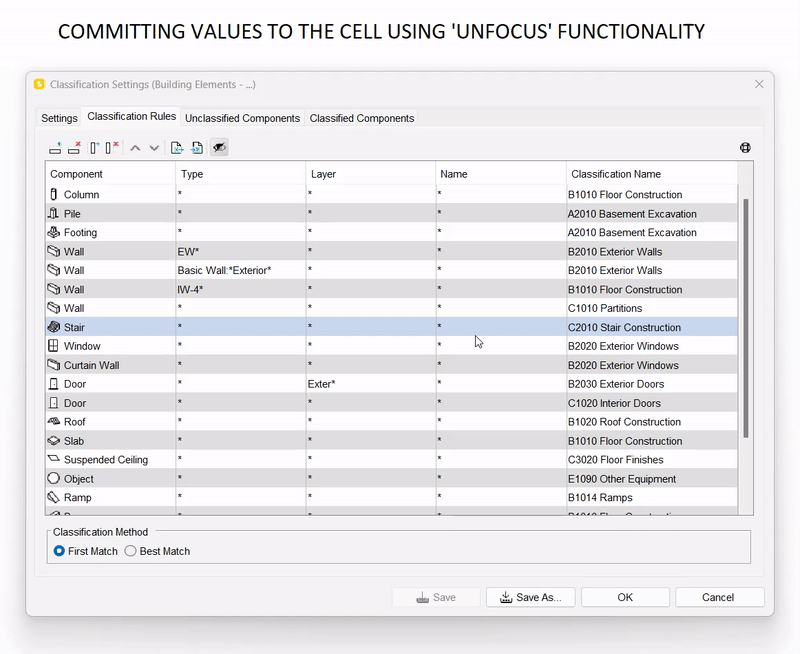Screen dimensions: 800x654
Task: Click the Curtain Wall component icon
Action: (54, 365)
